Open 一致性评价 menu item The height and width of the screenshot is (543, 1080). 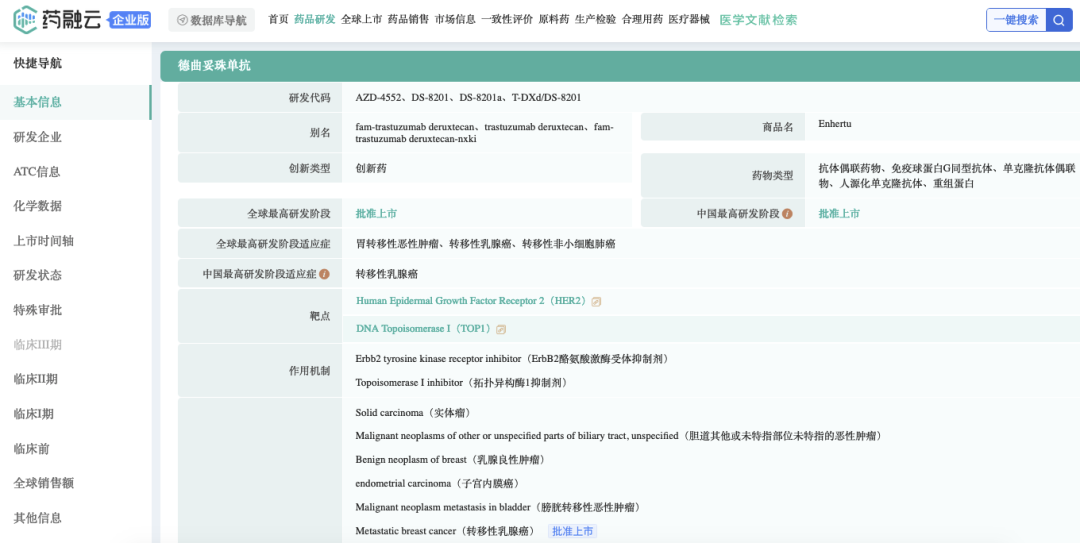pyautogui.click(x=507, y=19)
